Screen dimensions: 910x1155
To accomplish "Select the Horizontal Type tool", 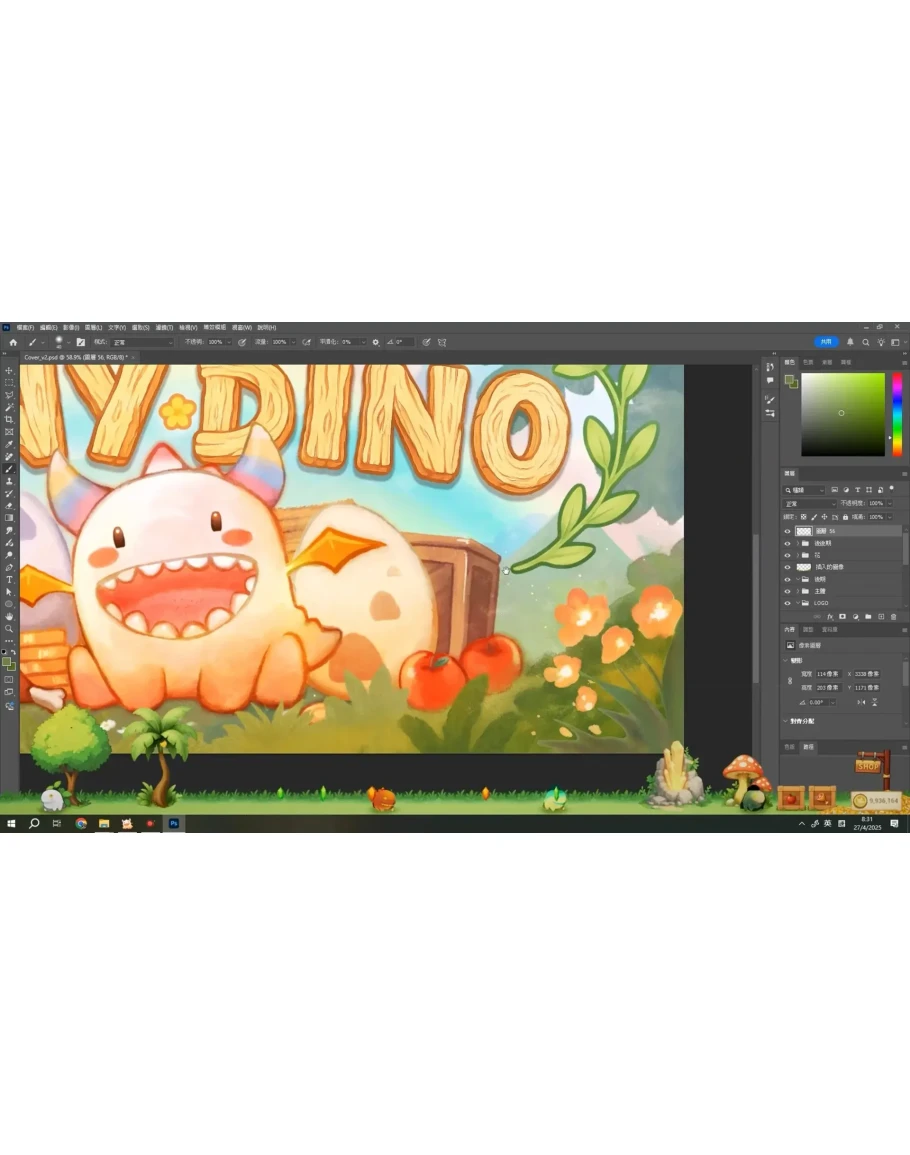I will pyautogui.click(x=9, y=579).
